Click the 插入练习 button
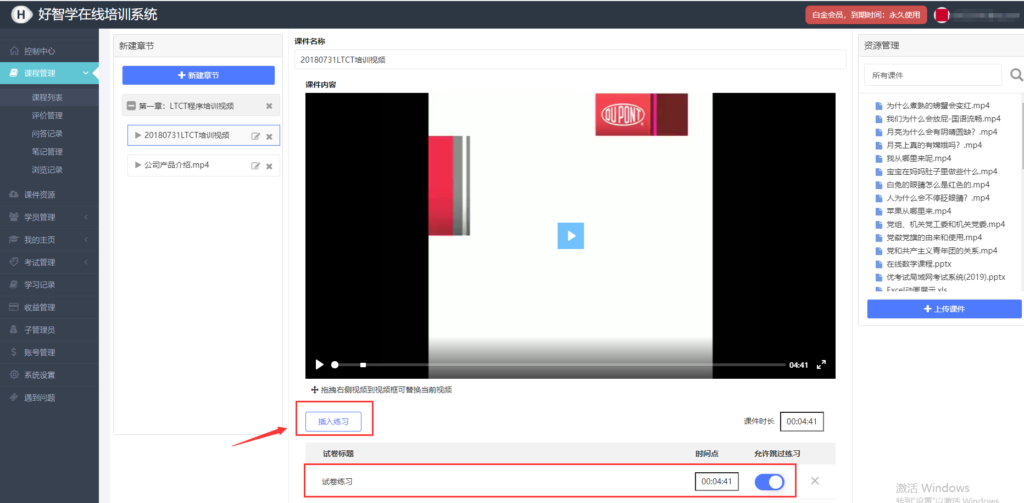Viewport: 1024px width, 503px height. (x=333, y=421)
